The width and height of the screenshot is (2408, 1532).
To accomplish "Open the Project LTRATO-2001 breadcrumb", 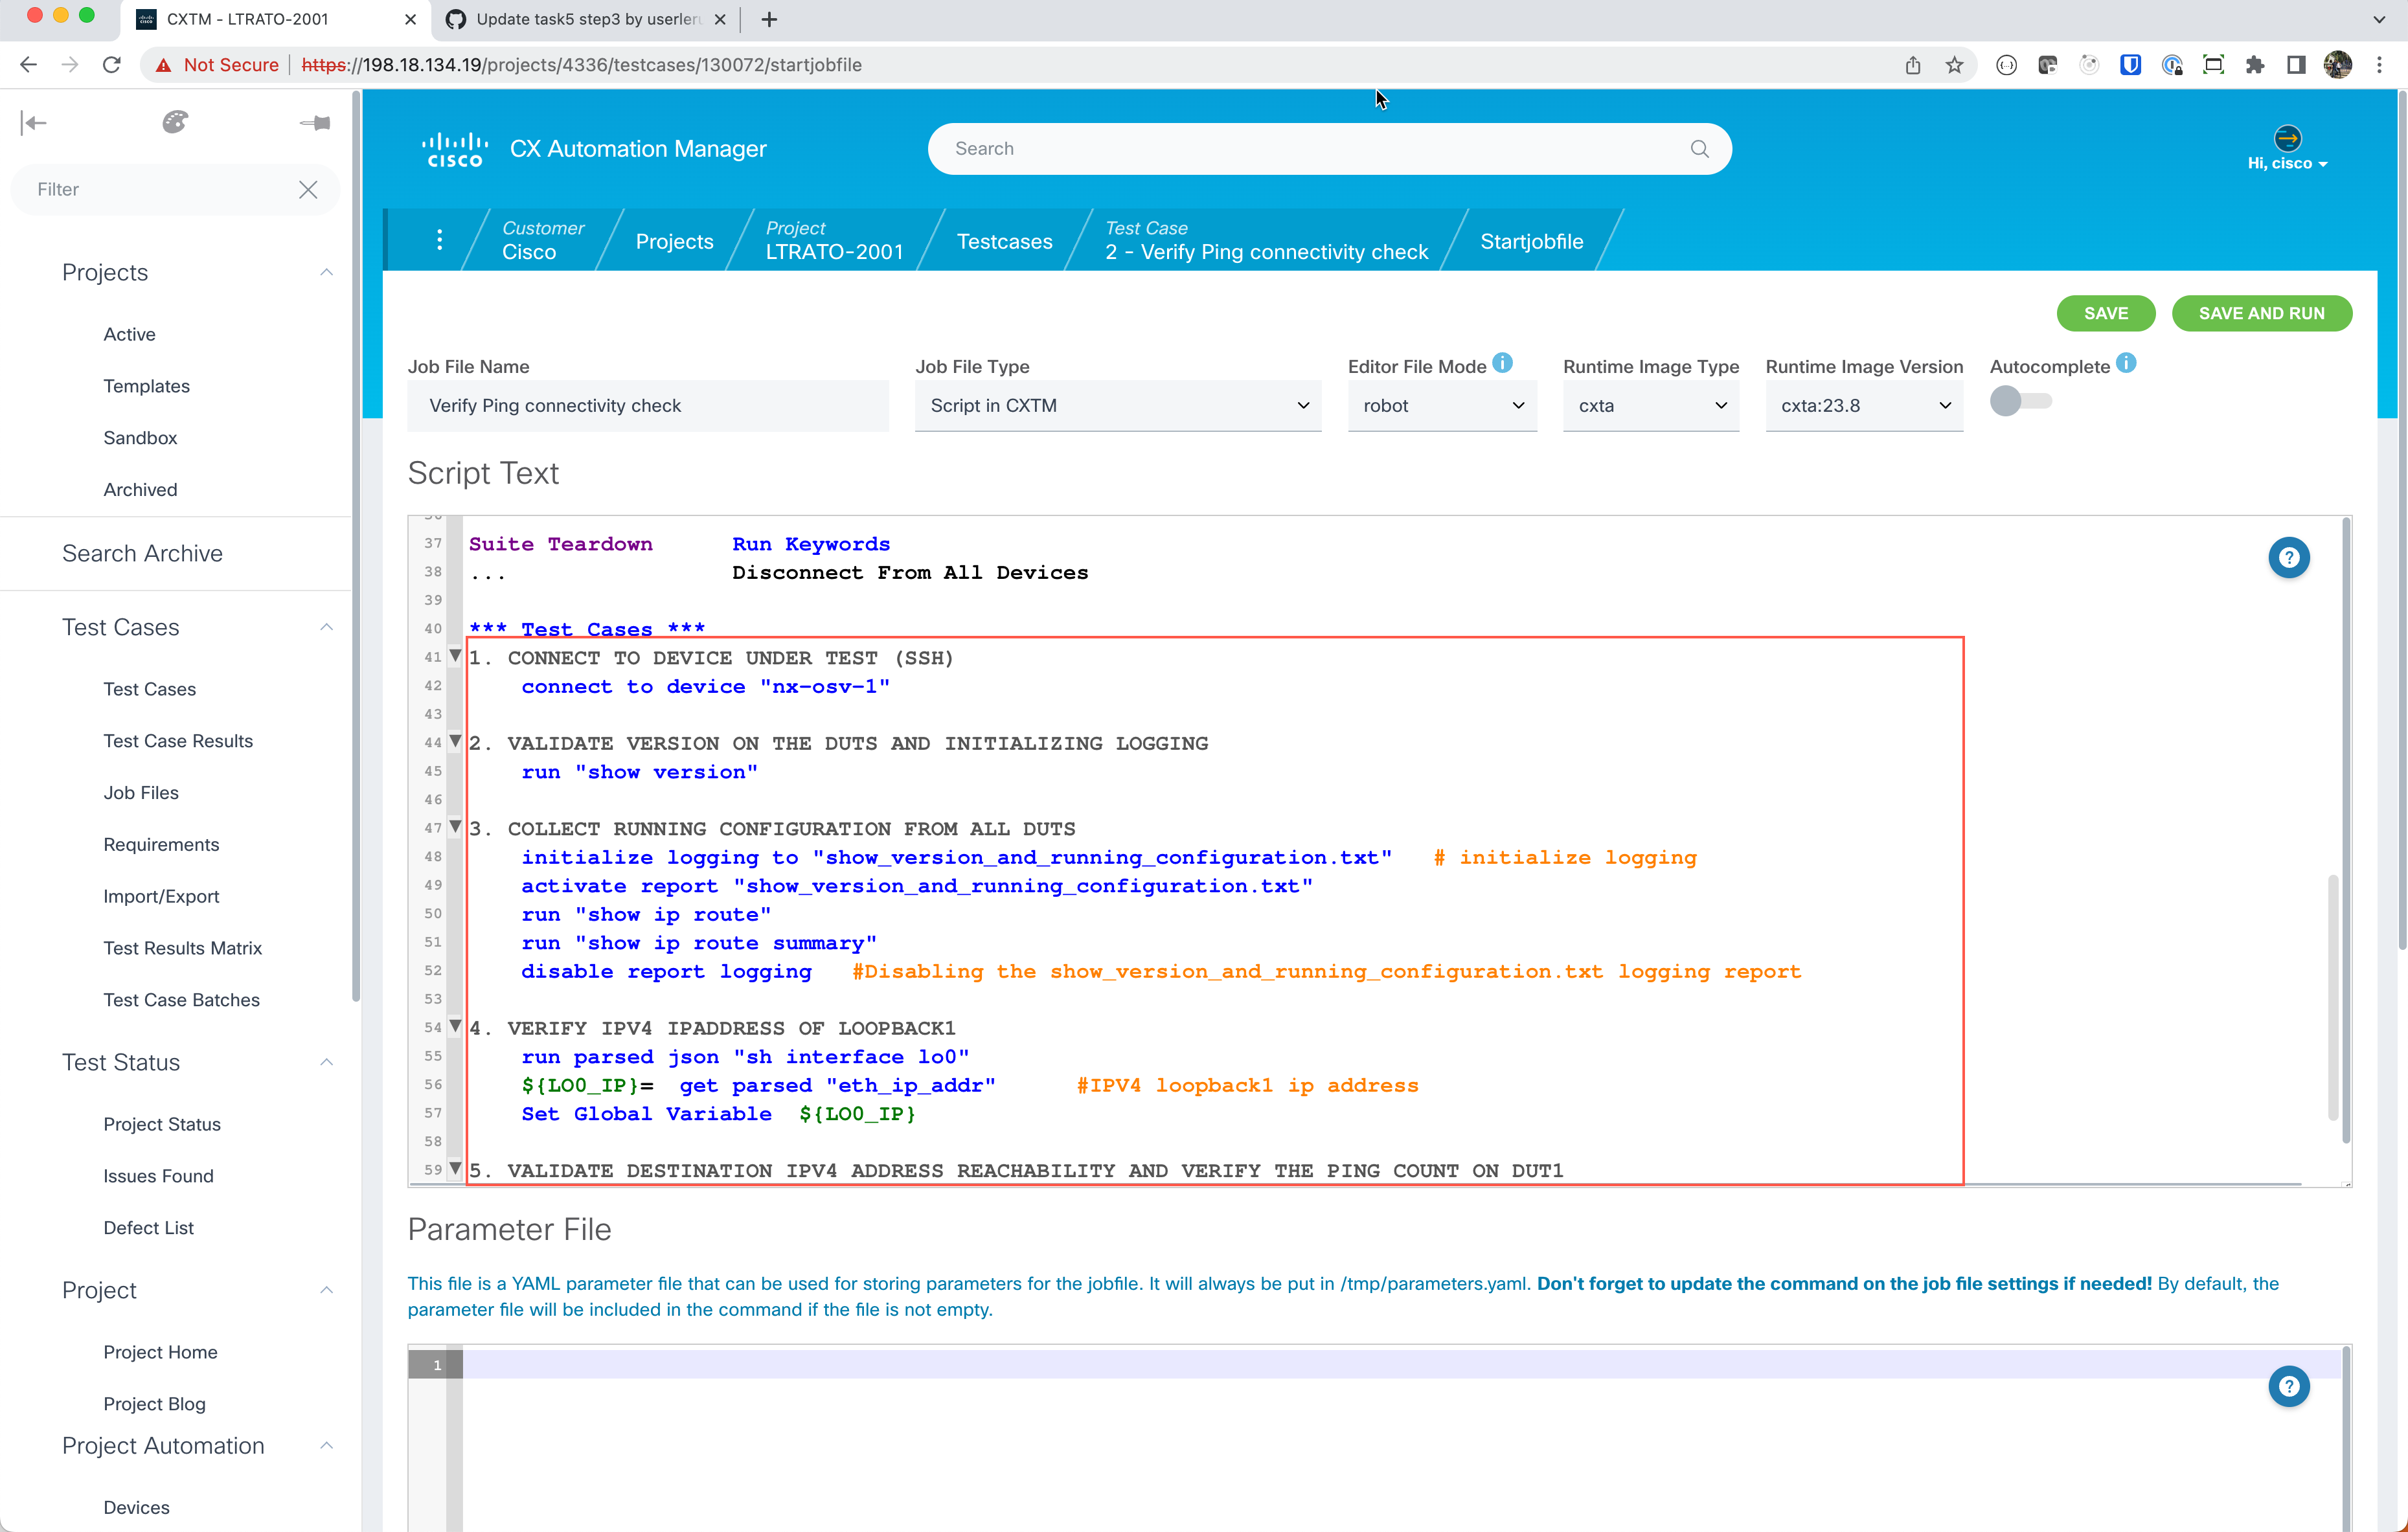I will [x=834, y=240].
